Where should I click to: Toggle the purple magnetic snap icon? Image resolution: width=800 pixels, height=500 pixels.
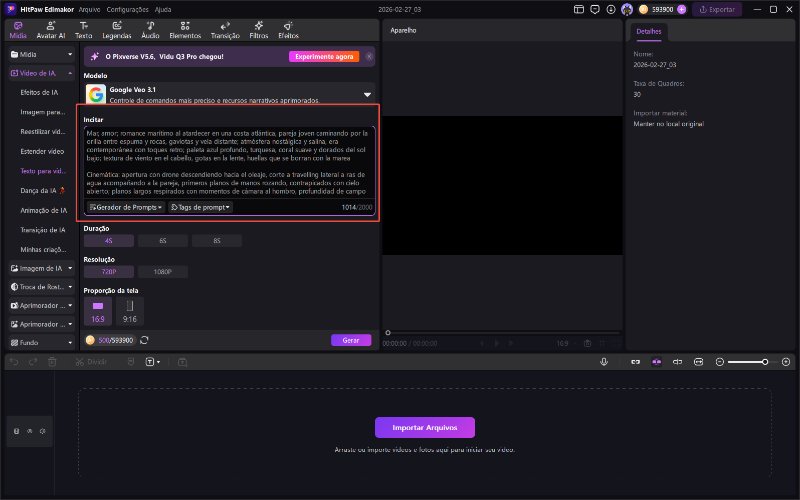click(x=657, y=362)
